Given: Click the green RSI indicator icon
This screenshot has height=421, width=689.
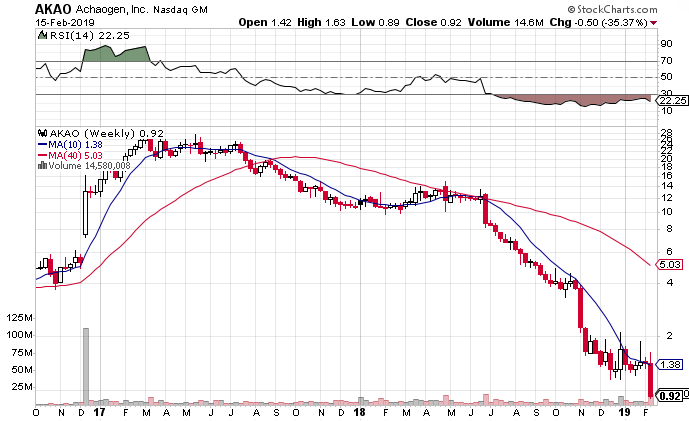Looking at the screenshot, I should tap(42, 35).
